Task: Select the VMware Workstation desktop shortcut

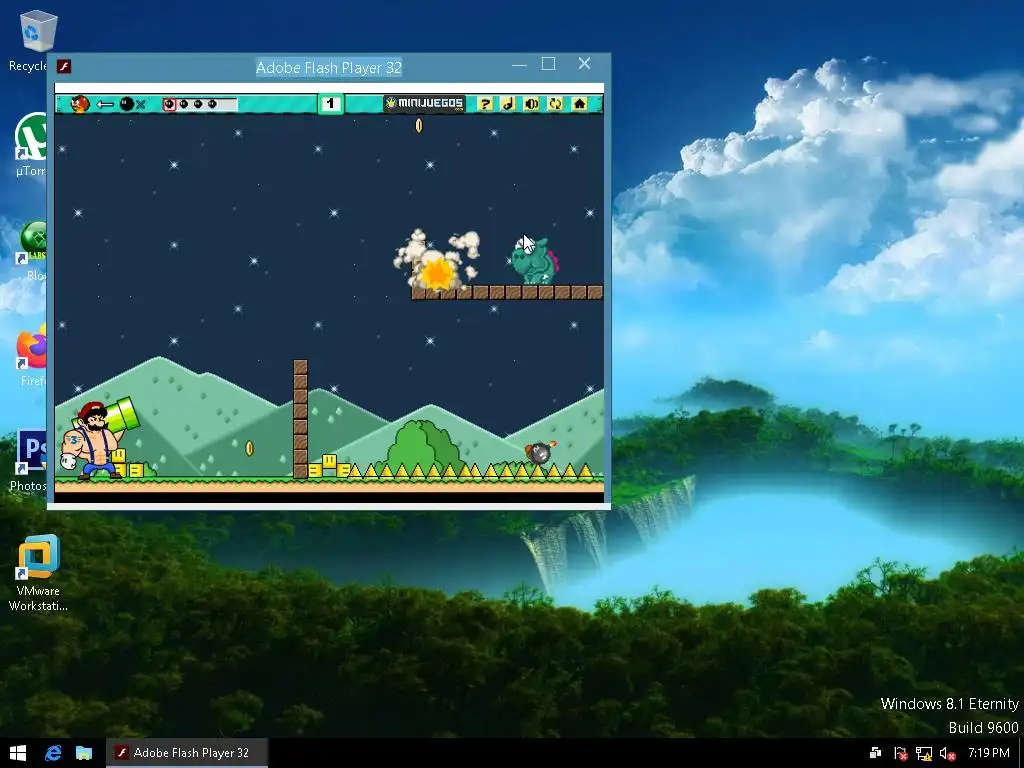Action: [x=38, y=573]
